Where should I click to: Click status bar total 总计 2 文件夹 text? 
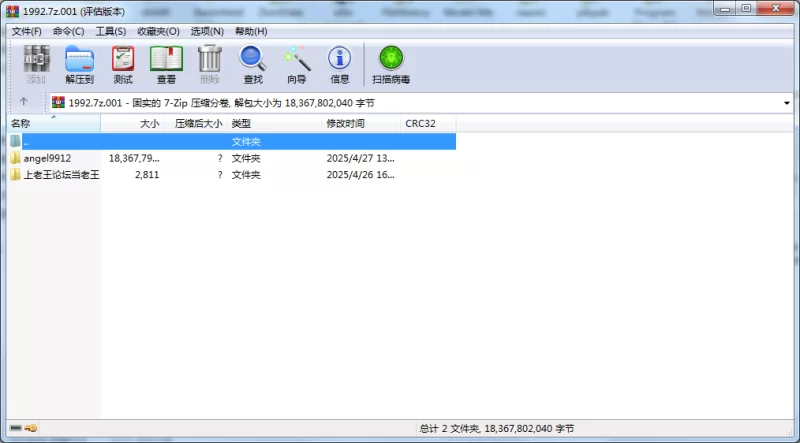tap(496, 428)
